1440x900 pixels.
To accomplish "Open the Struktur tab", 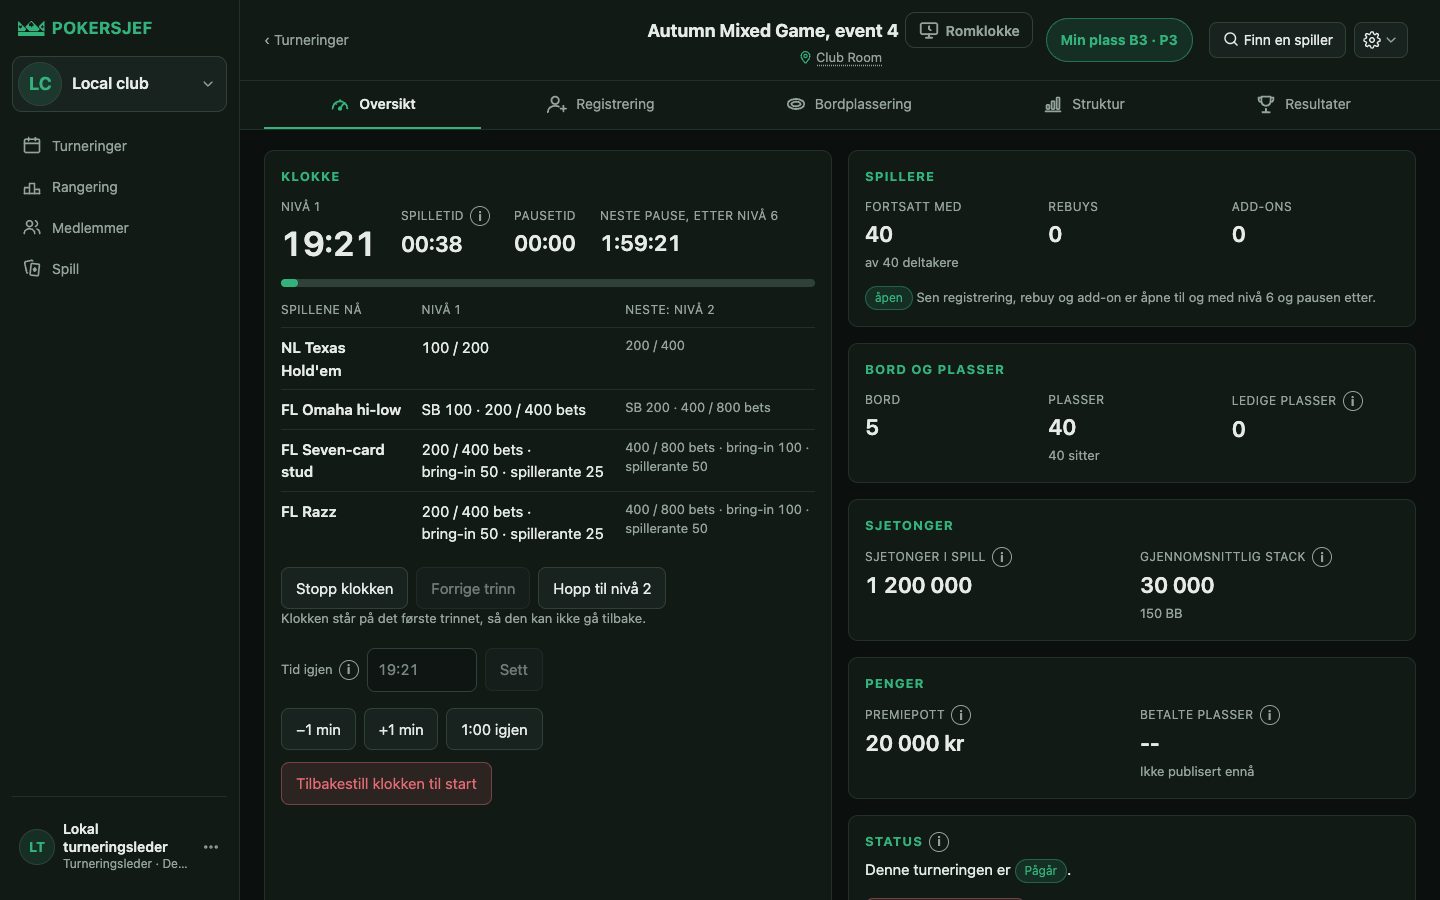I will click(x=1085, y=104).
